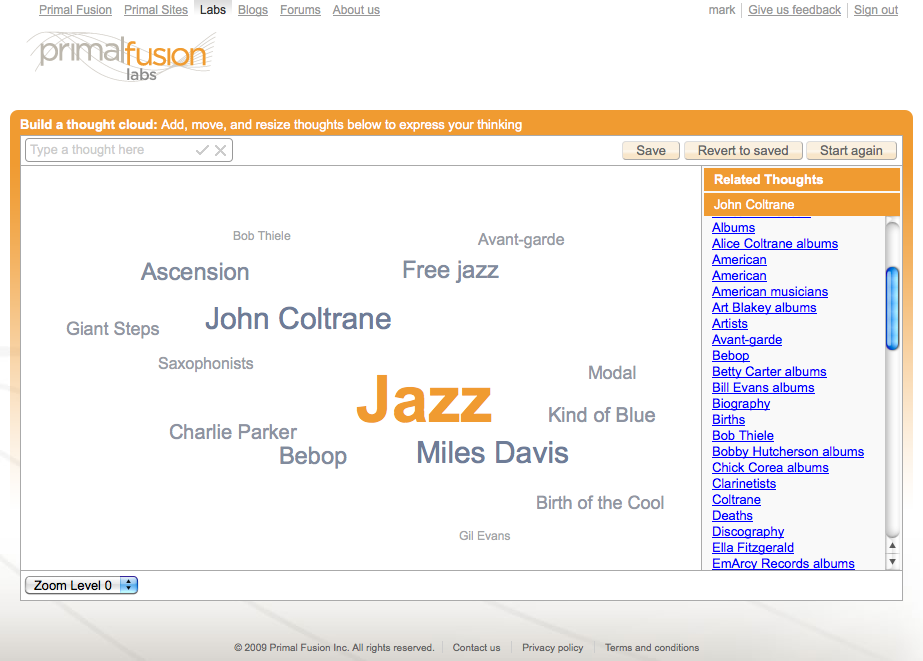Click Give us feedback link
The image size is (923, 661).
[x=794, y=10]
